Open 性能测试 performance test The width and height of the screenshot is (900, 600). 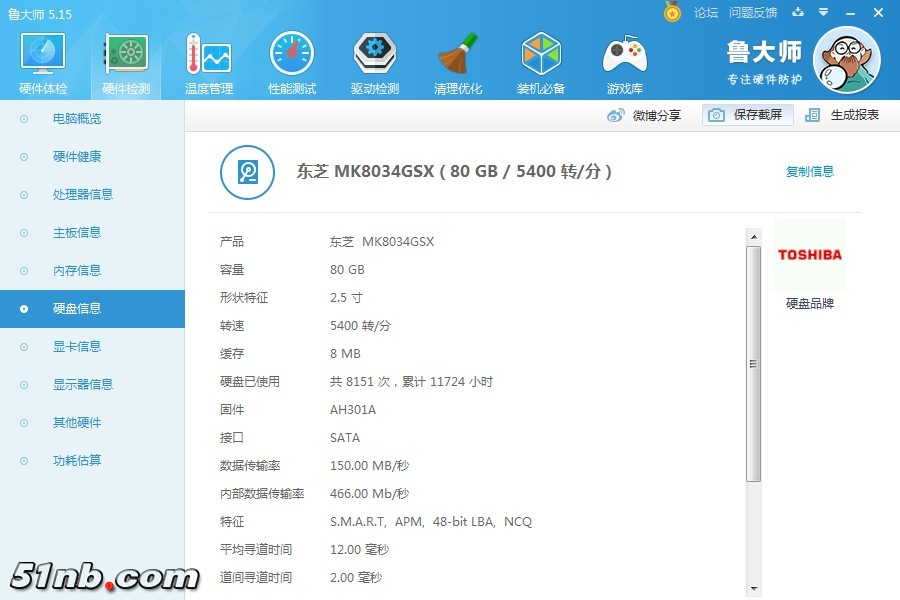(x=292, y=64)
